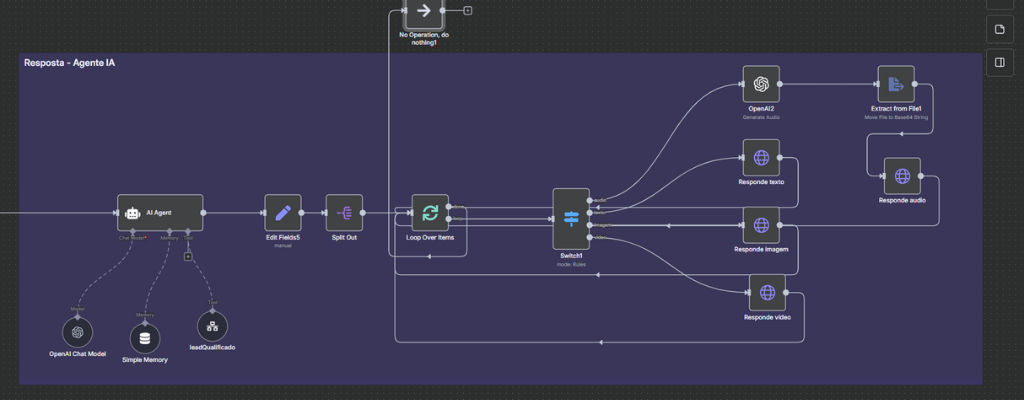
Task: Click the Responde texto globe node
Action: [761, 157]
